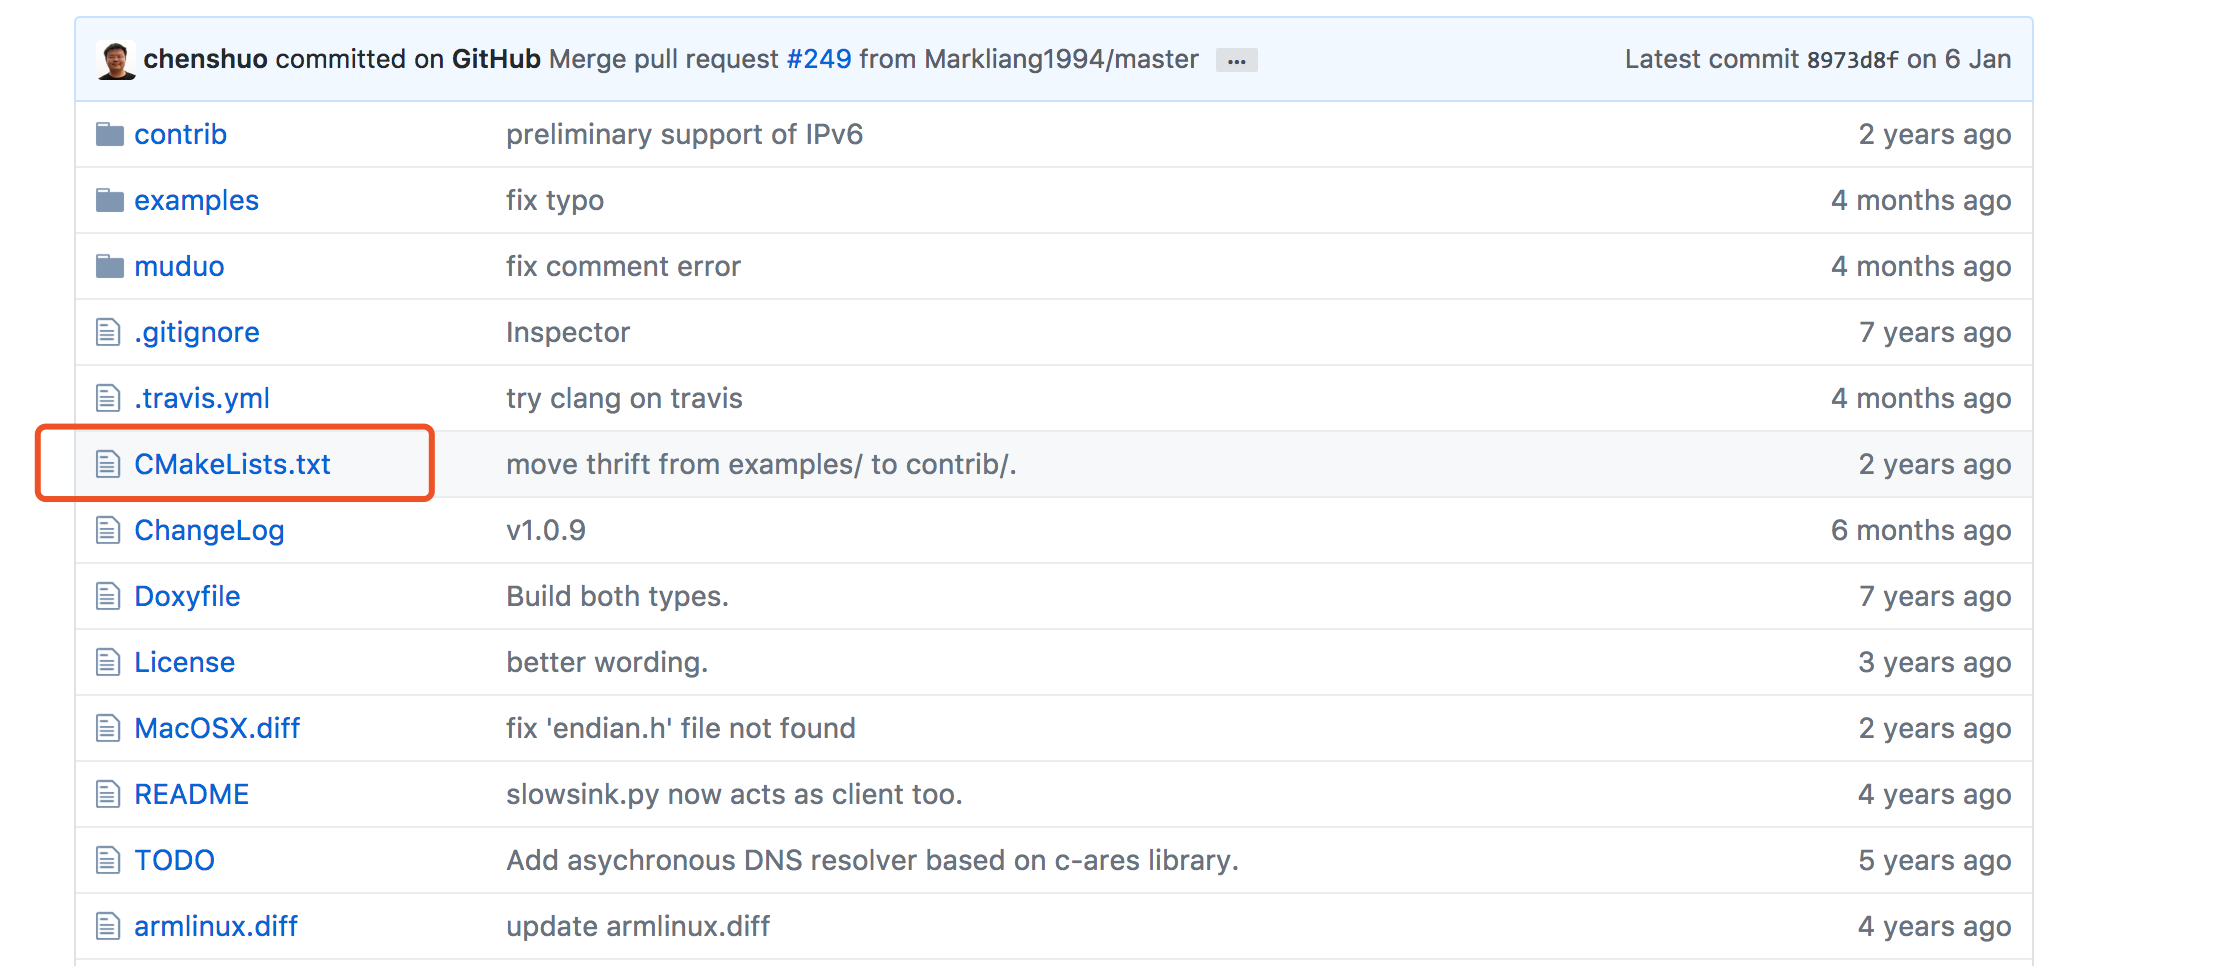Click the contrib folder icon
This screenshot has width=2216, height=966.
click(109, 134)
